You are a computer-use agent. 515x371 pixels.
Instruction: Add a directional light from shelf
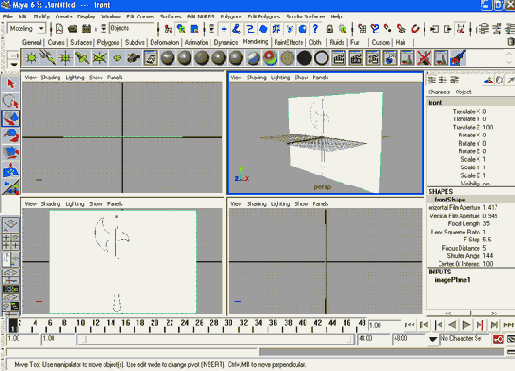pyautogui.click(x=48, y=58)
